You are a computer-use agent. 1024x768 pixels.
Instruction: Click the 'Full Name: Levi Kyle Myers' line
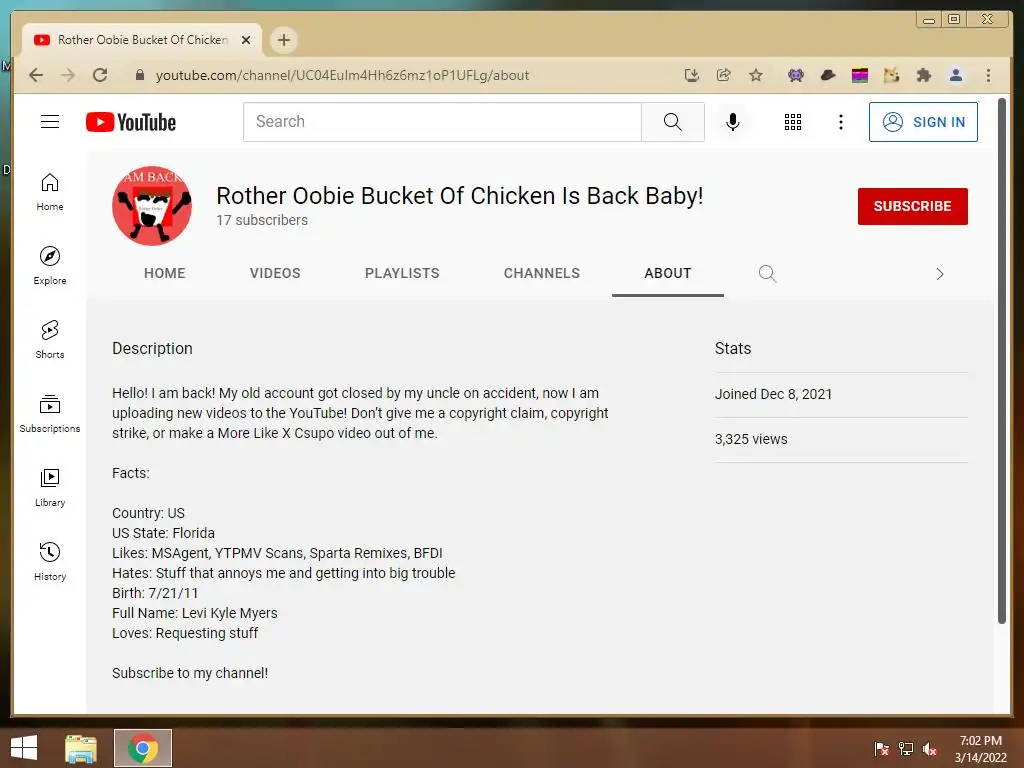195,613
